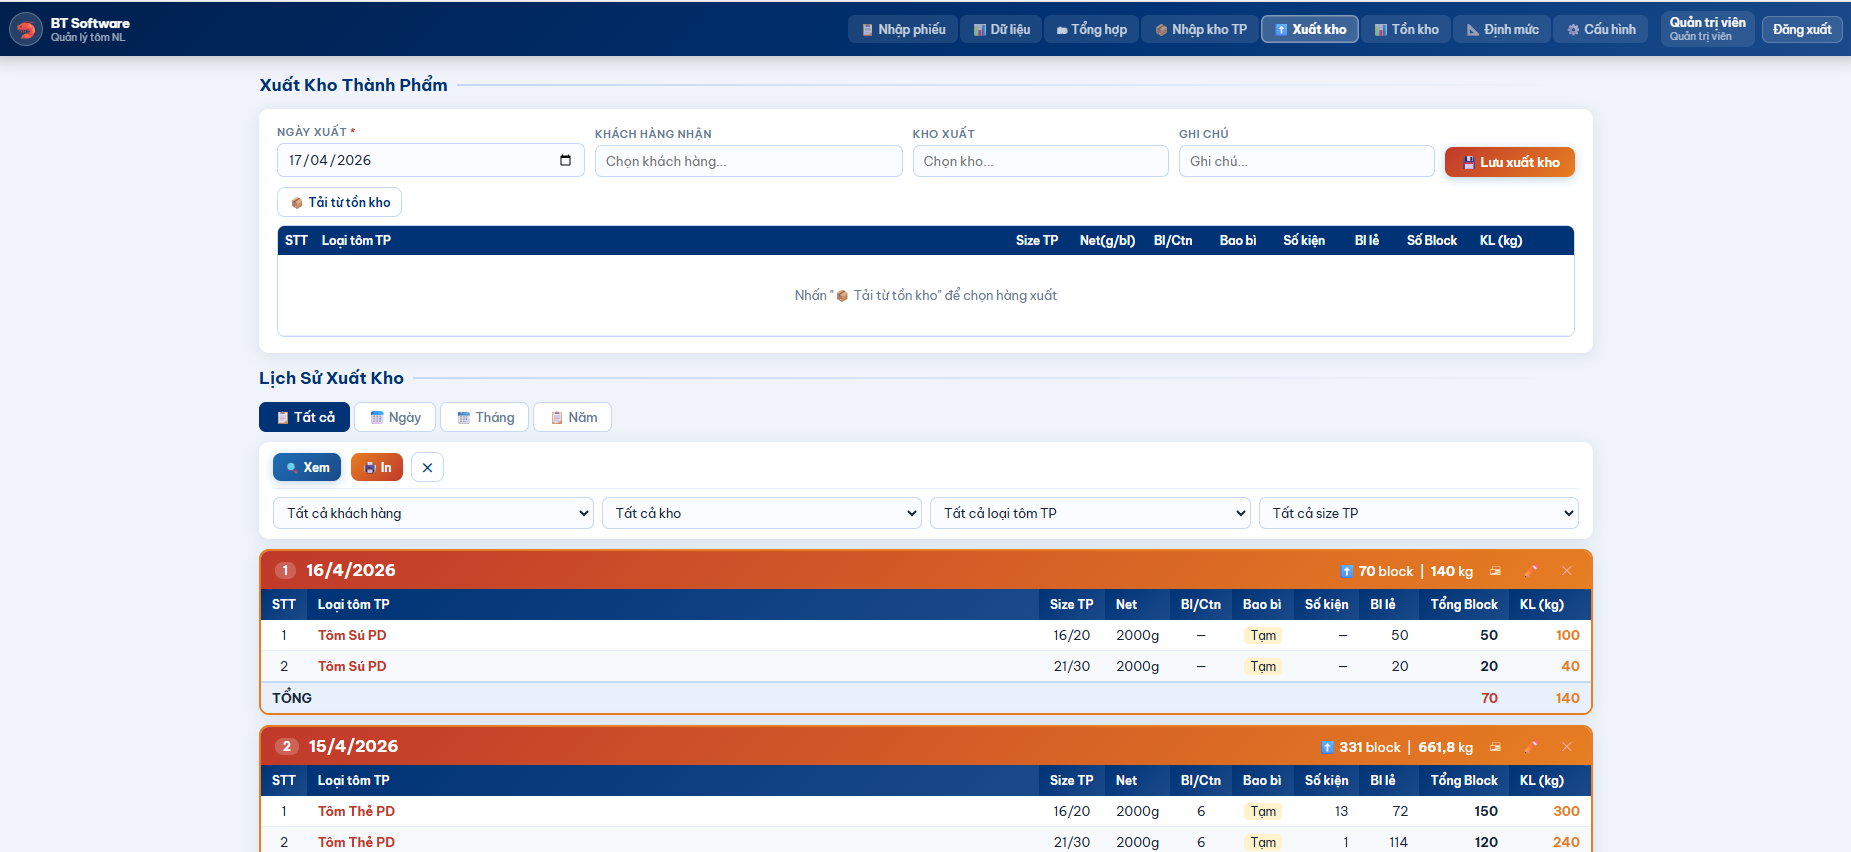Click the BT Software shrimp logo
The width and height of the screenshot is (1851, 852).
coord(26,29)
